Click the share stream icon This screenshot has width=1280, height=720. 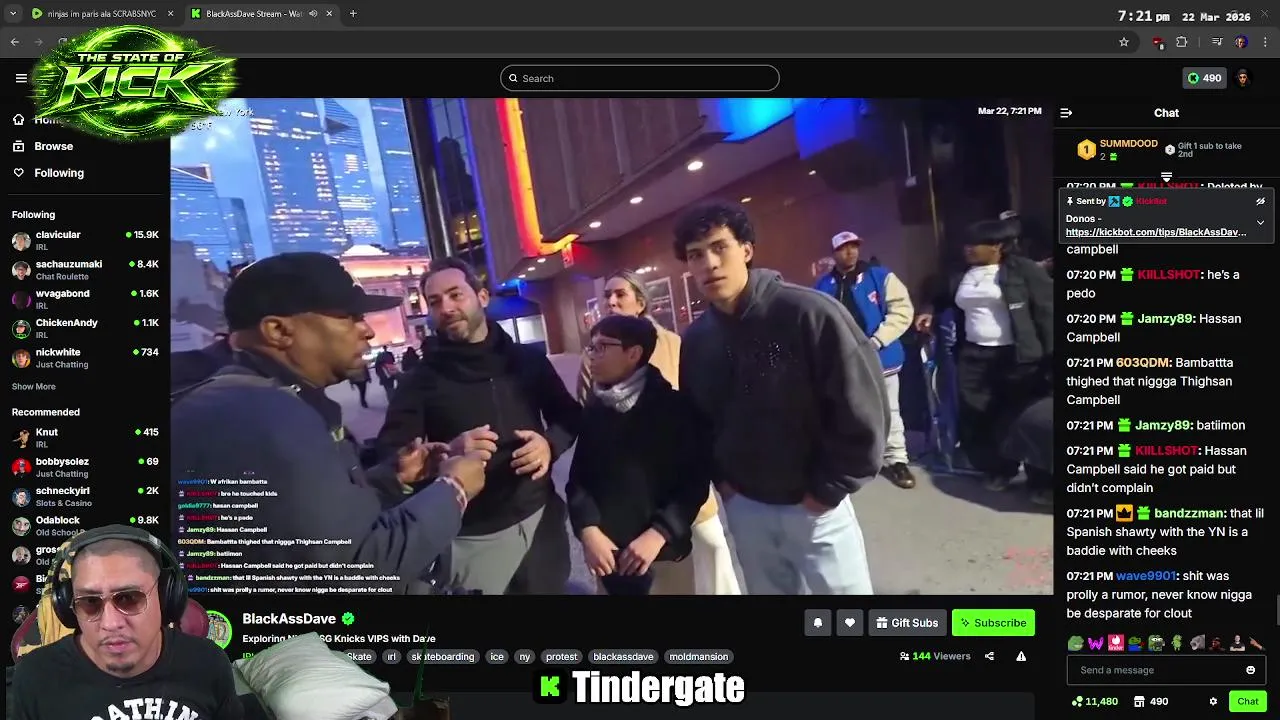989,657
